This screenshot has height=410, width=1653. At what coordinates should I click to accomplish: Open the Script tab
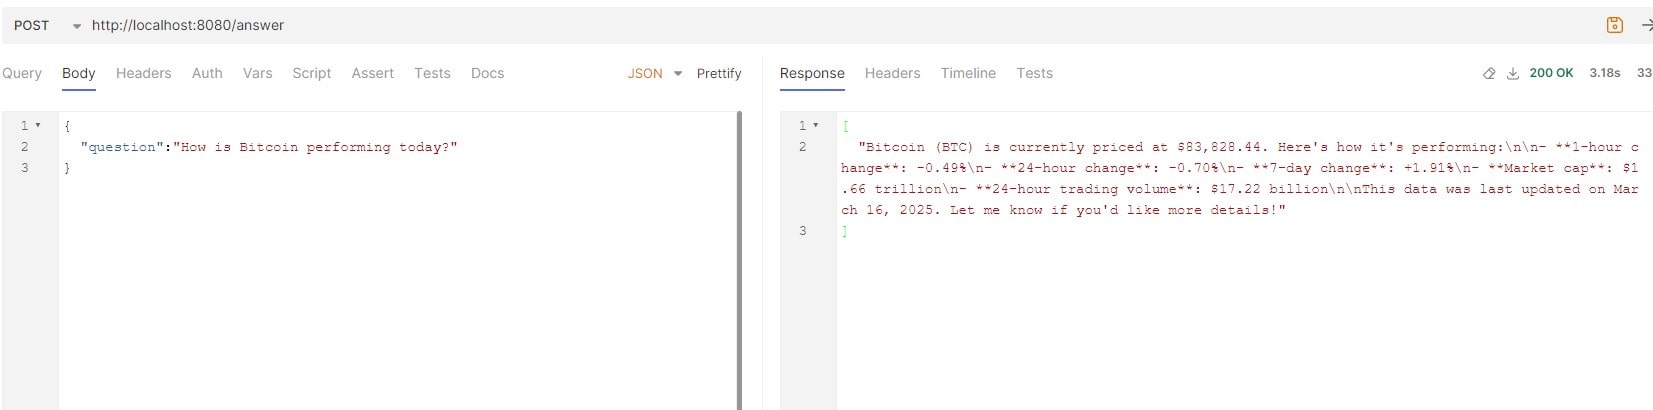click(311, 73)
